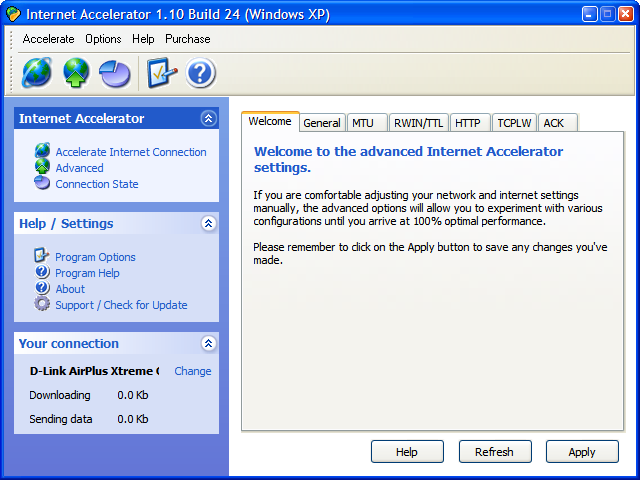Click the Help button at bottom
Image resolution: width=640 pixels, height=480 pixels.
pos(407,451)
